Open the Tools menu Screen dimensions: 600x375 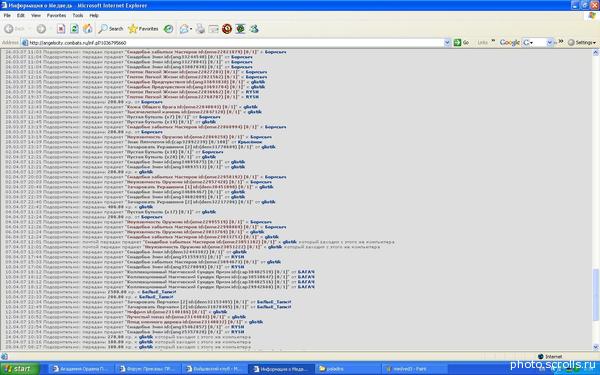tap(78, 15)
